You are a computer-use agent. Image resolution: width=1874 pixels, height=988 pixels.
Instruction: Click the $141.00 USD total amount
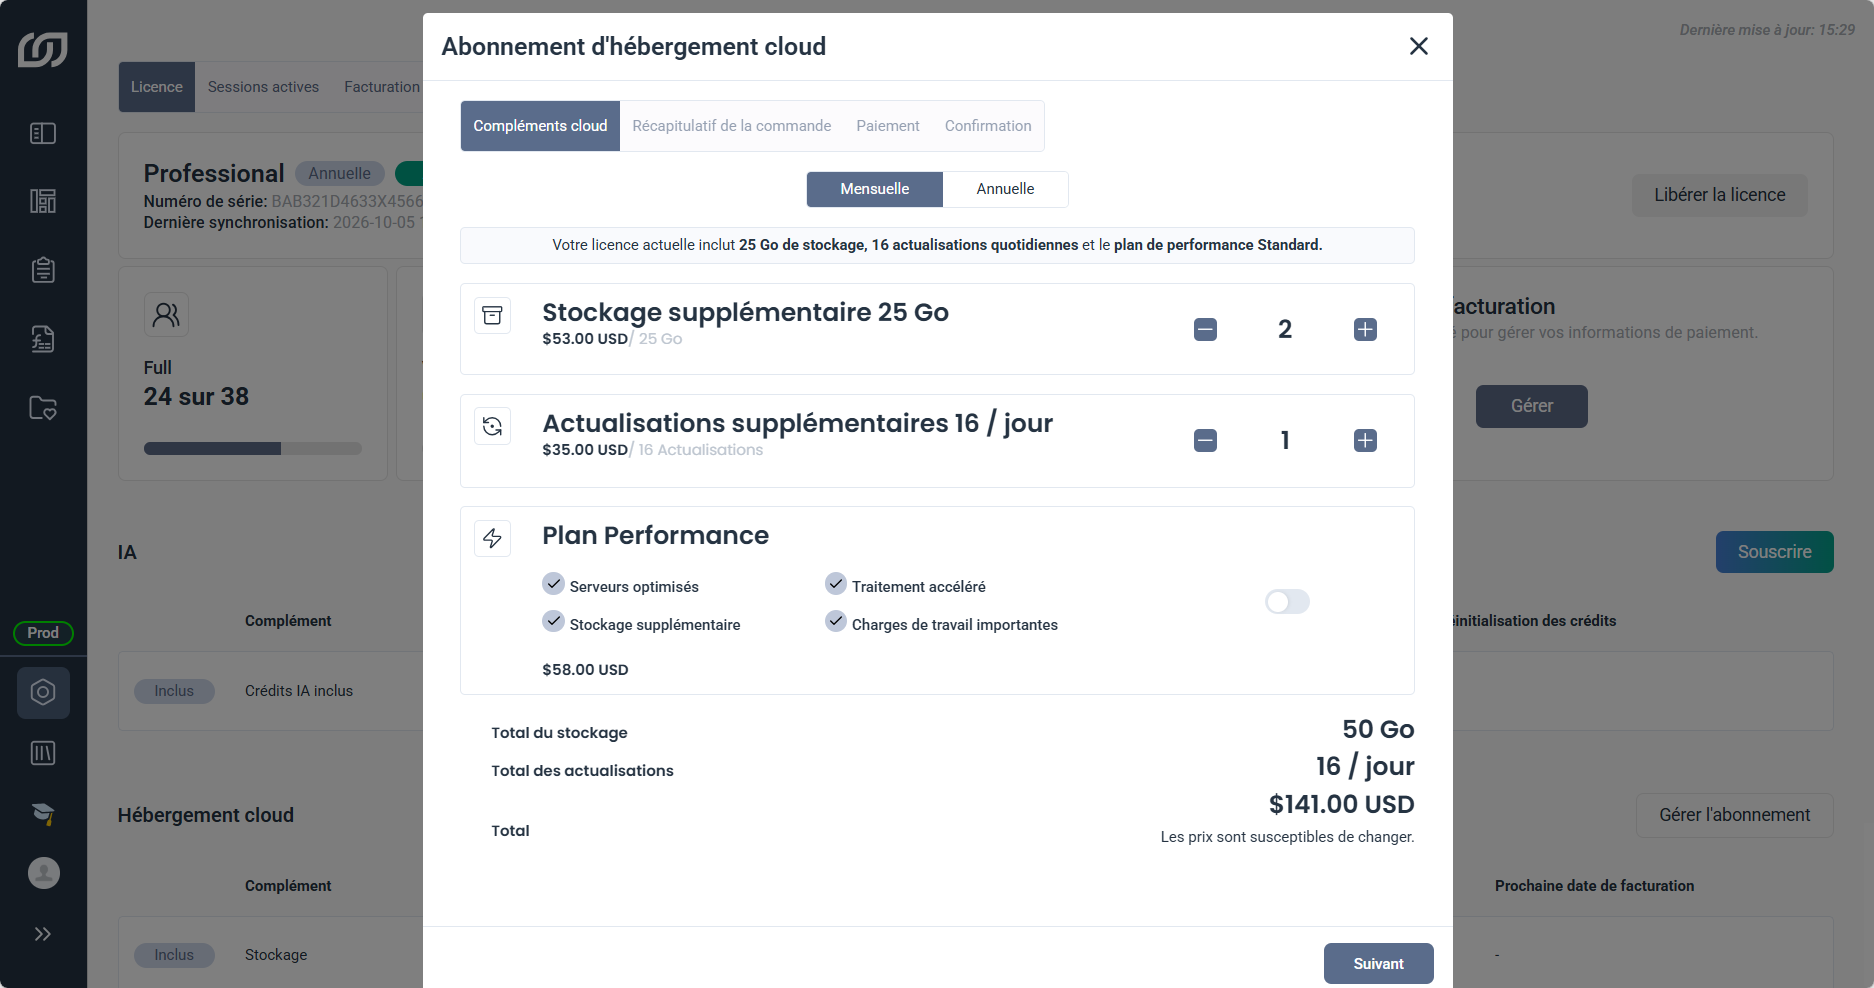[x=1341, y=804]
